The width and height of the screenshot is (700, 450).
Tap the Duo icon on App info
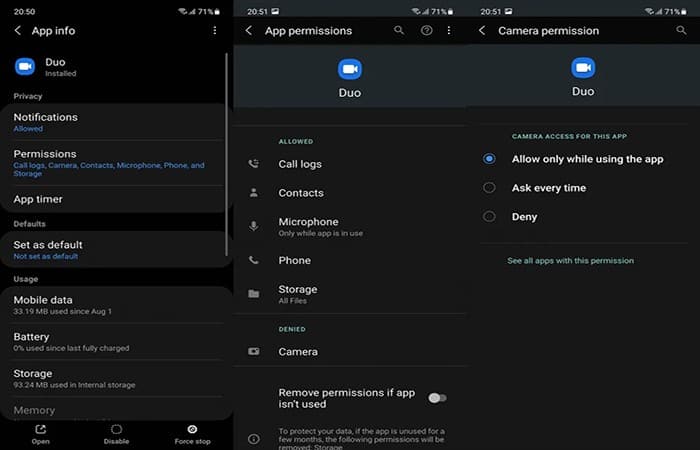[25, 67]
